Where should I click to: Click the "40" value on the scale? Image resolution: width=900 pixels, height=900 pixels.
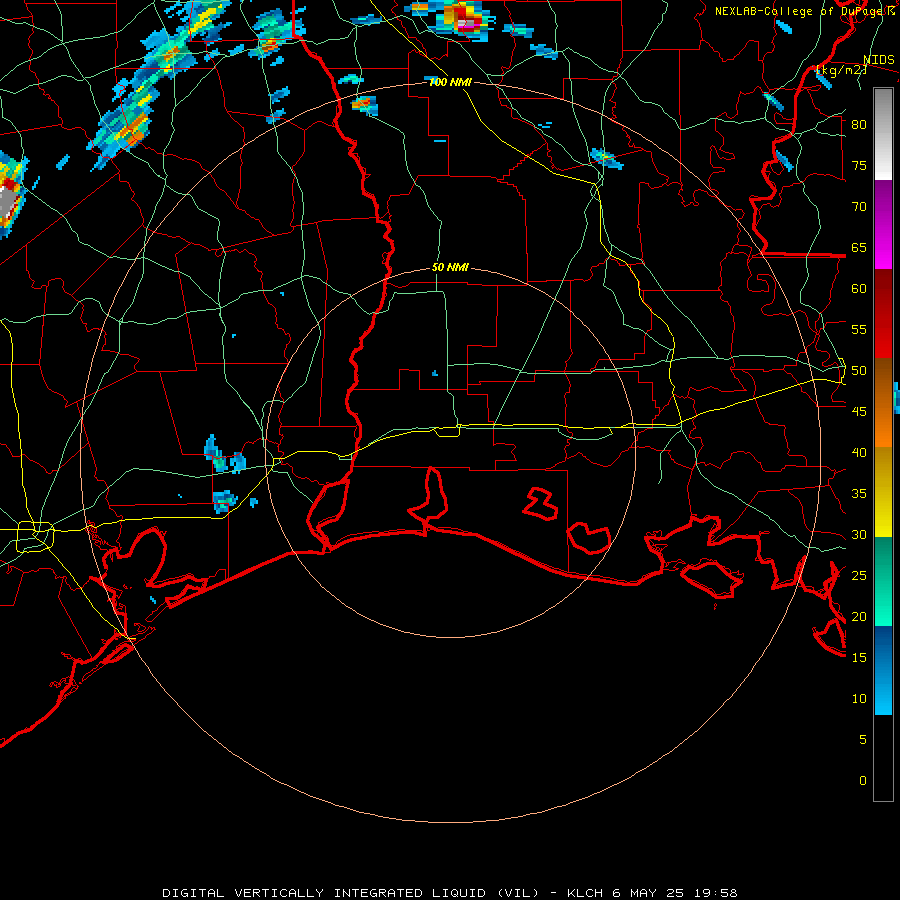click(x=859, y=452)
